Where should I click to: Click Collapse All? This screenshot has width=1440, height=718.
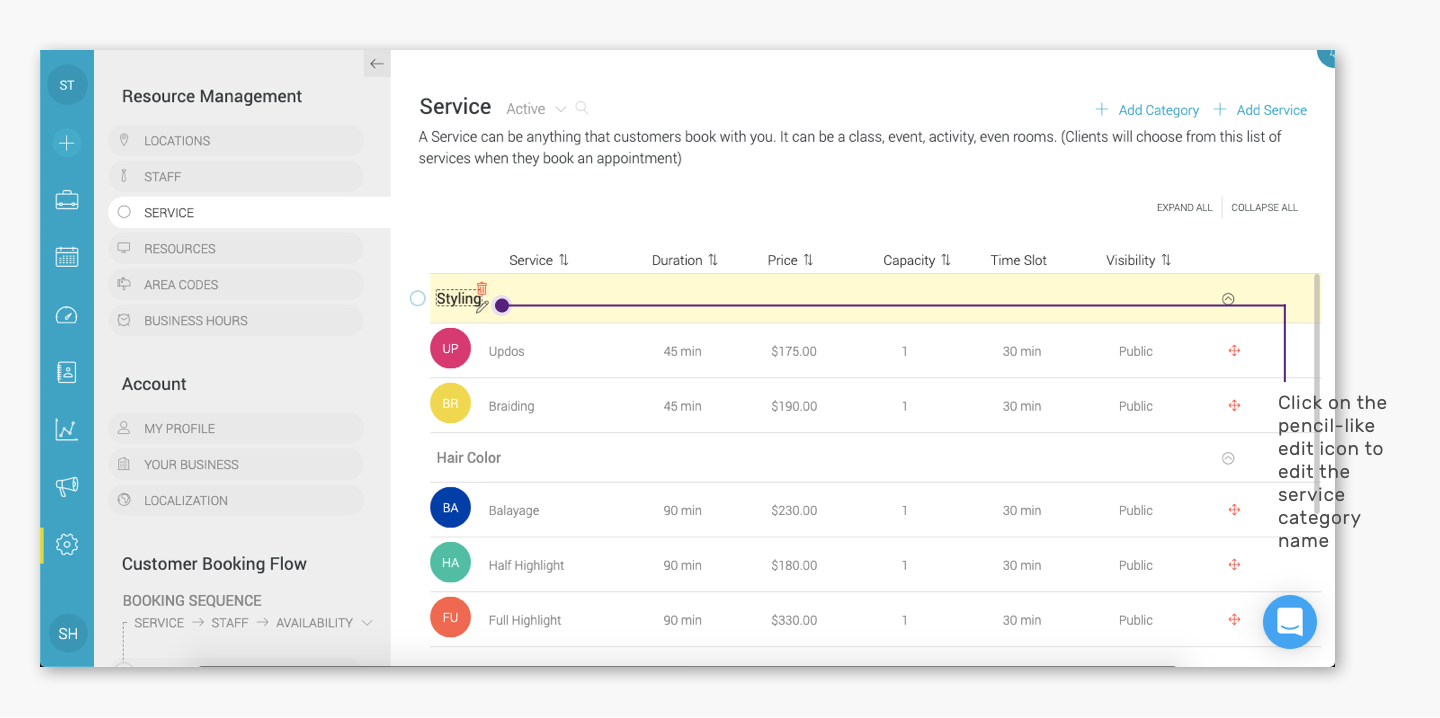point(1265,208)
